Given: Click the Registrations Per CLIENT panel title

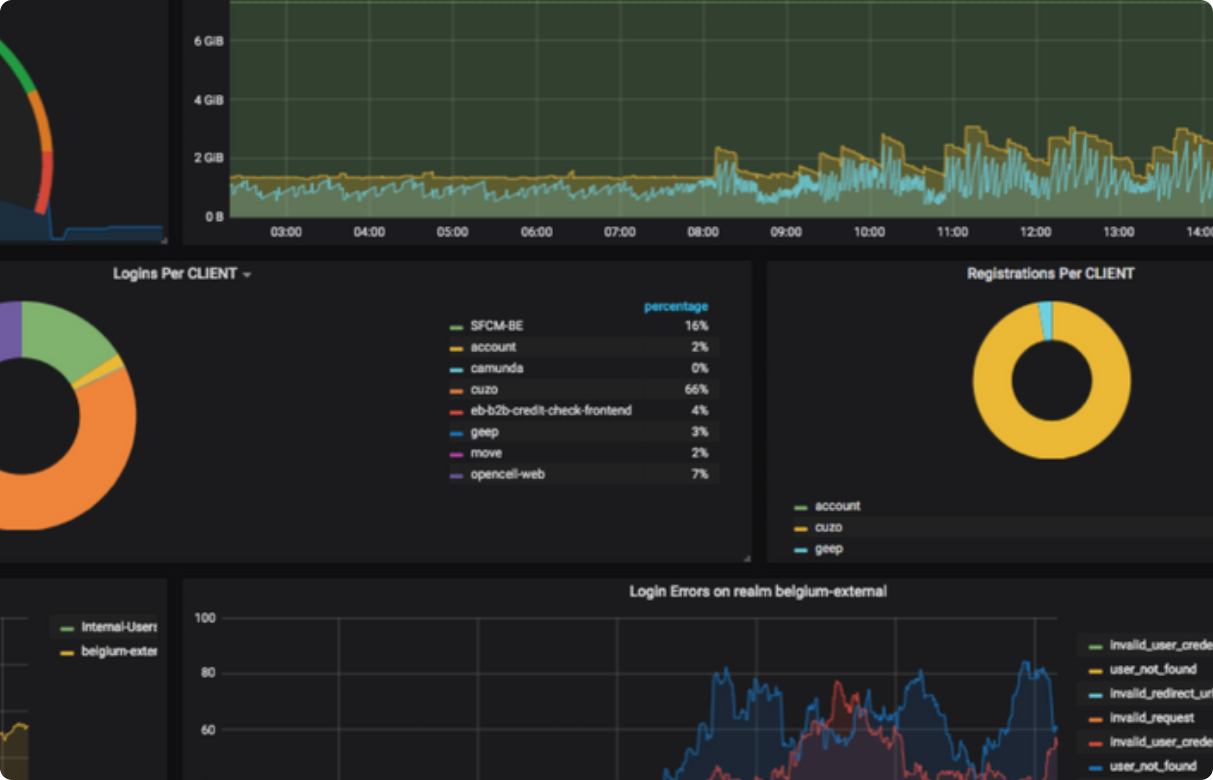Looking at the screenshot, I should 1049,273.
